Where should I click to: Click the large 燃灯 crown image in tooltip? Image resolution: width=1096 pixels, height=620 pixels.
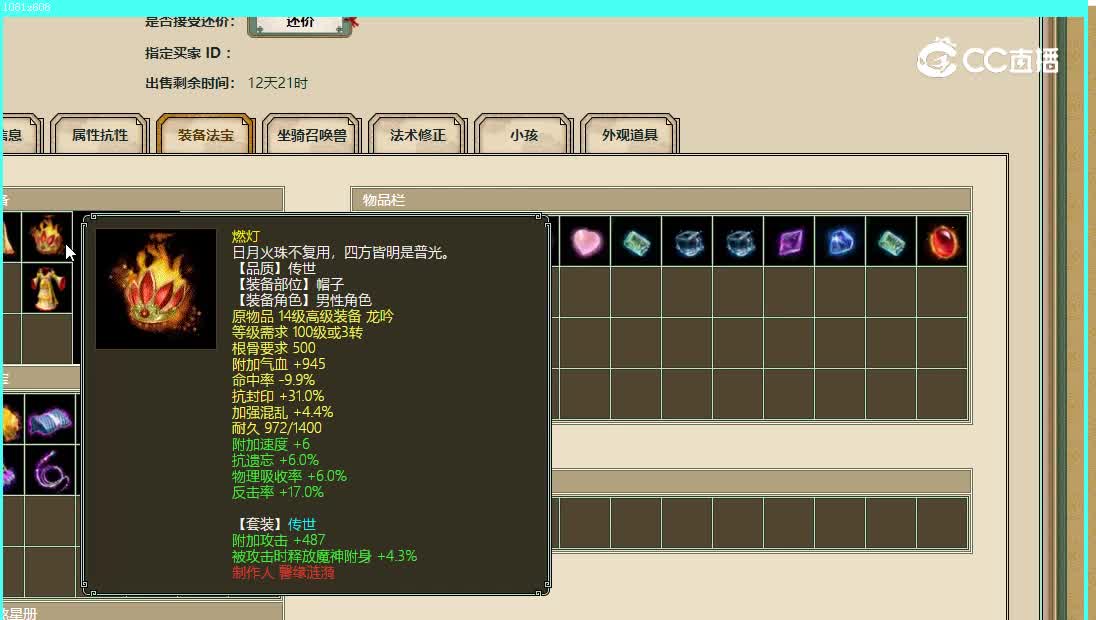coord(156,289)
